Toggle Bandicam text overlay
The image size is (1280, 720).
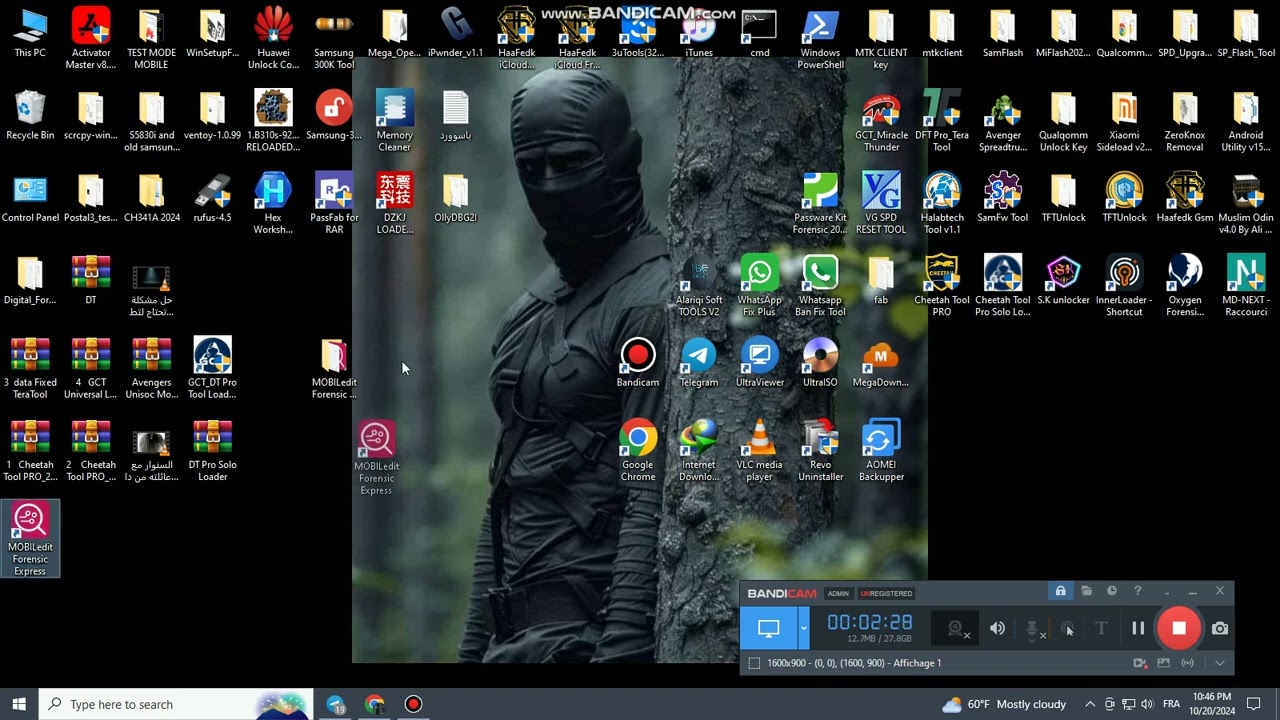coord(1101,629)
